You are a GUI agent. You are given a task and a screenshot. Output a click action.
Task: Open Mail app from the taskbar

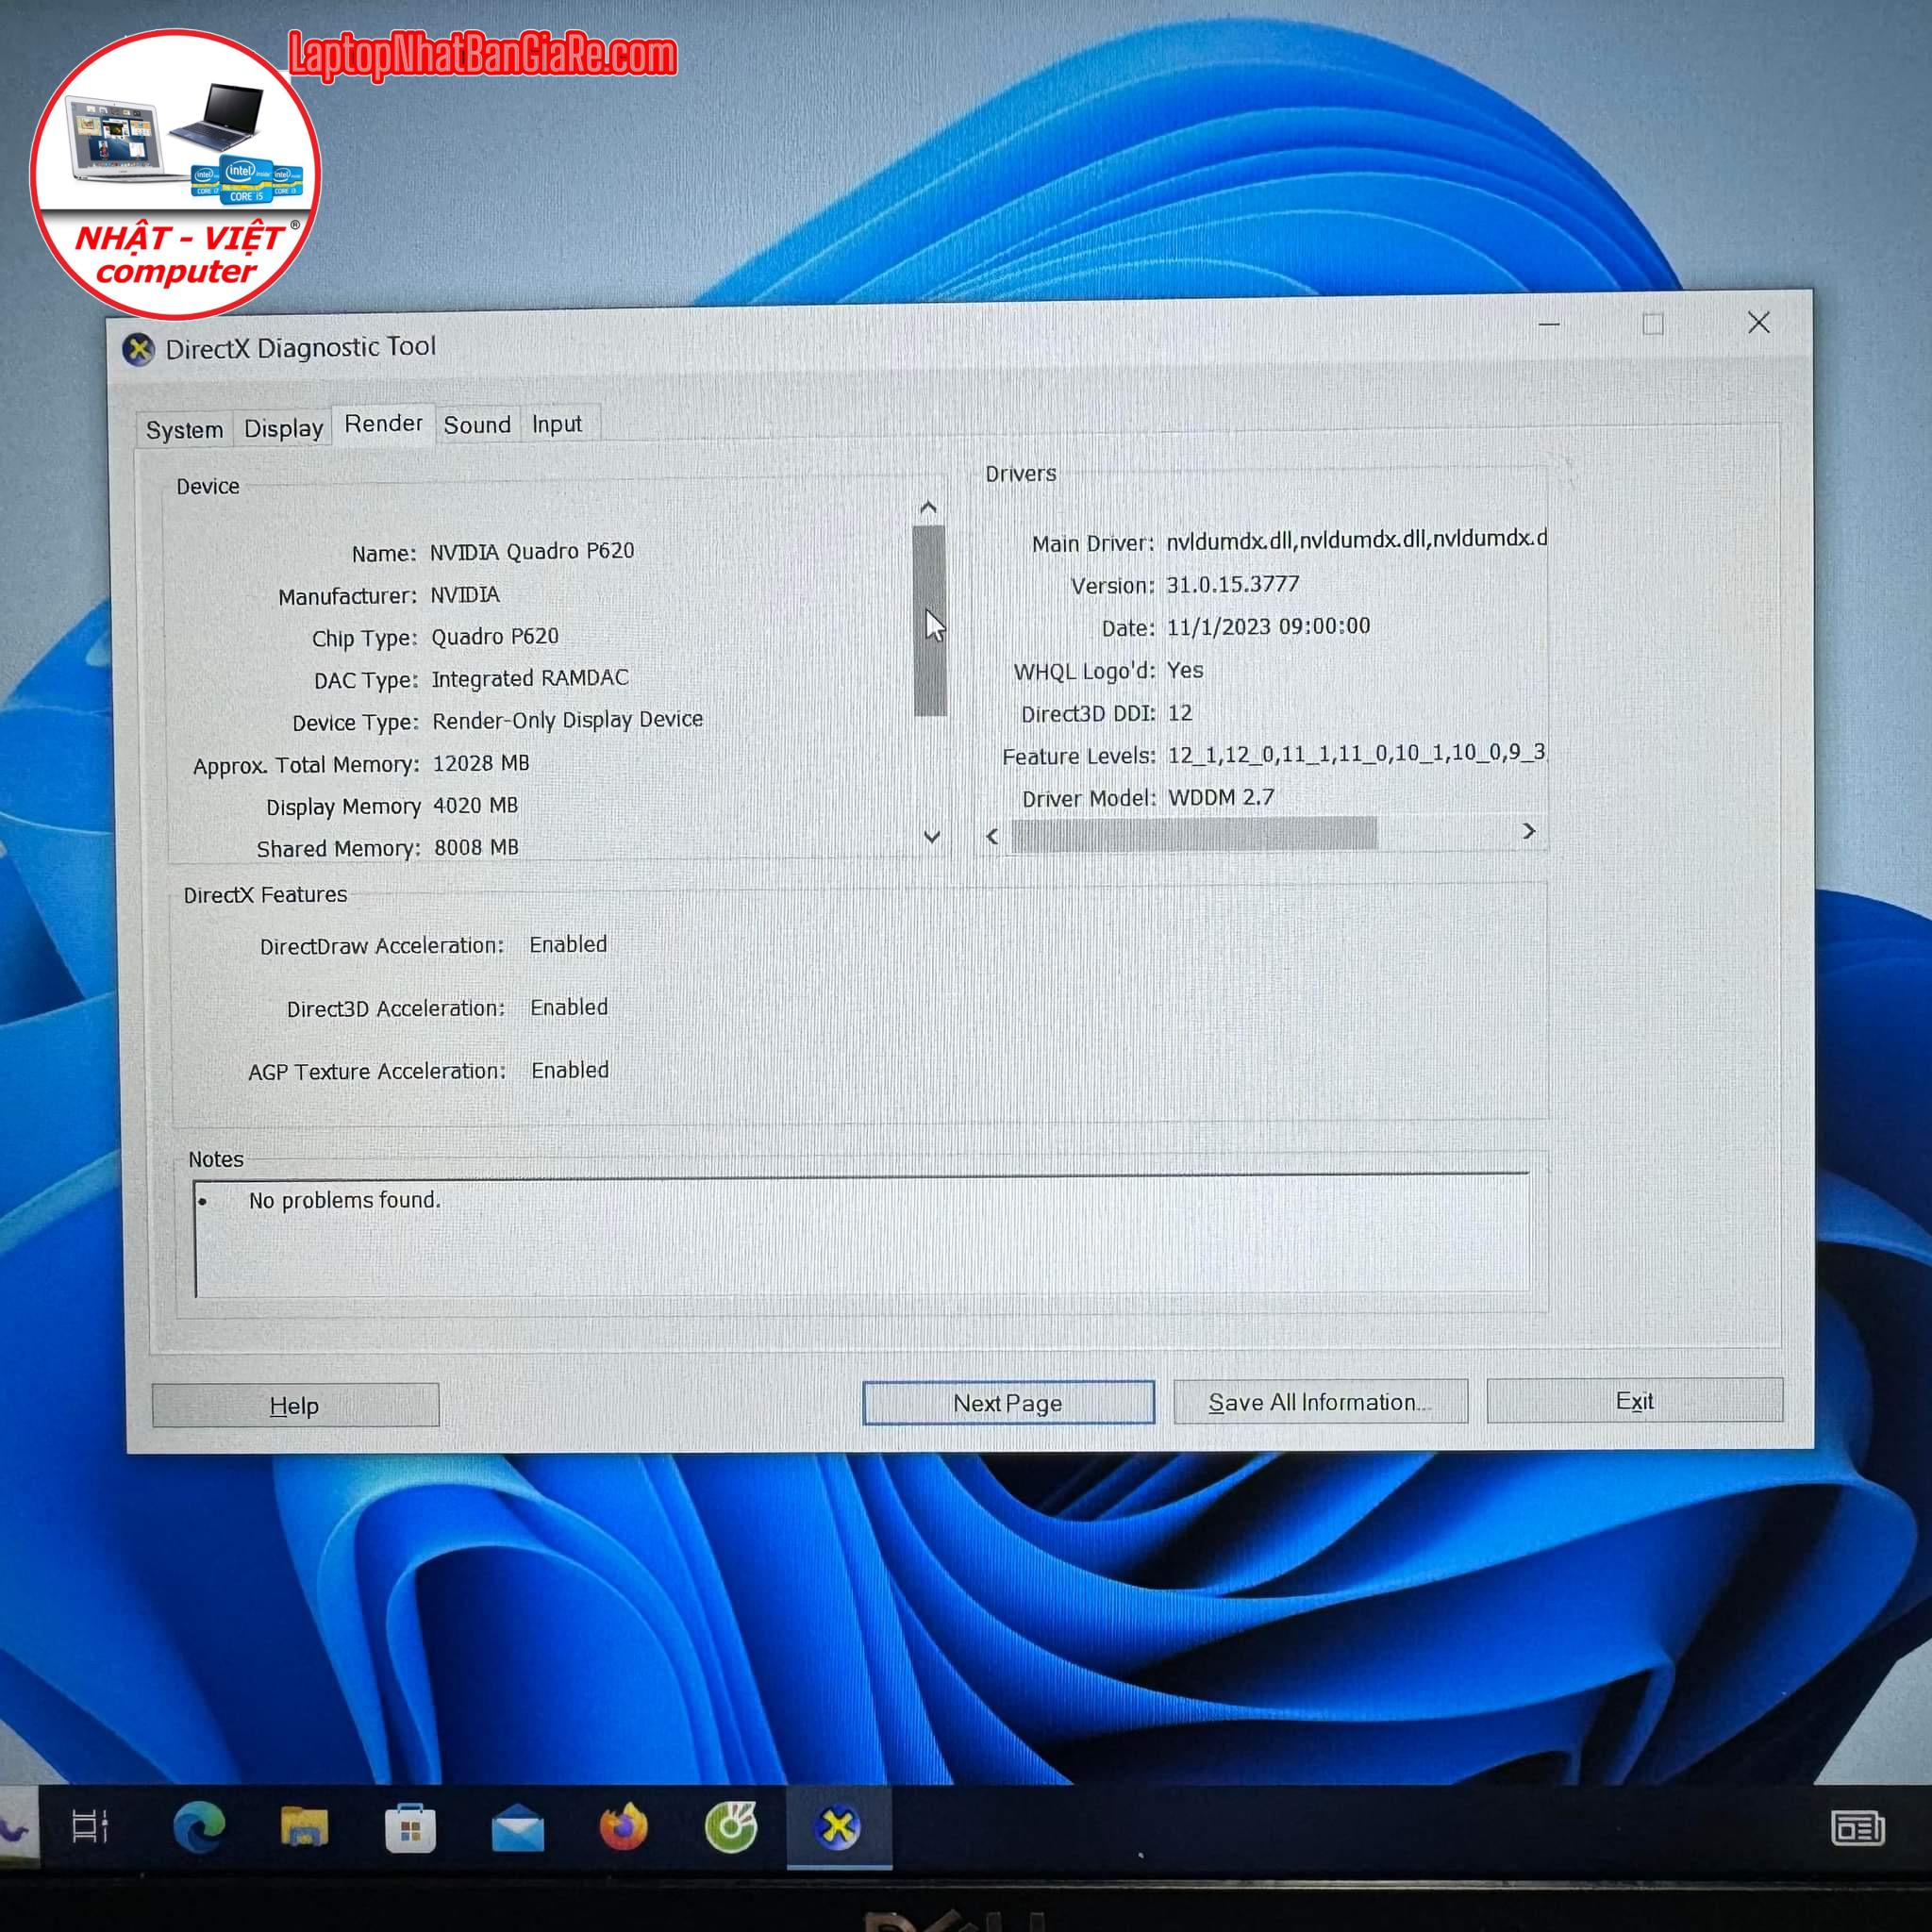(x=517, y=1830)
